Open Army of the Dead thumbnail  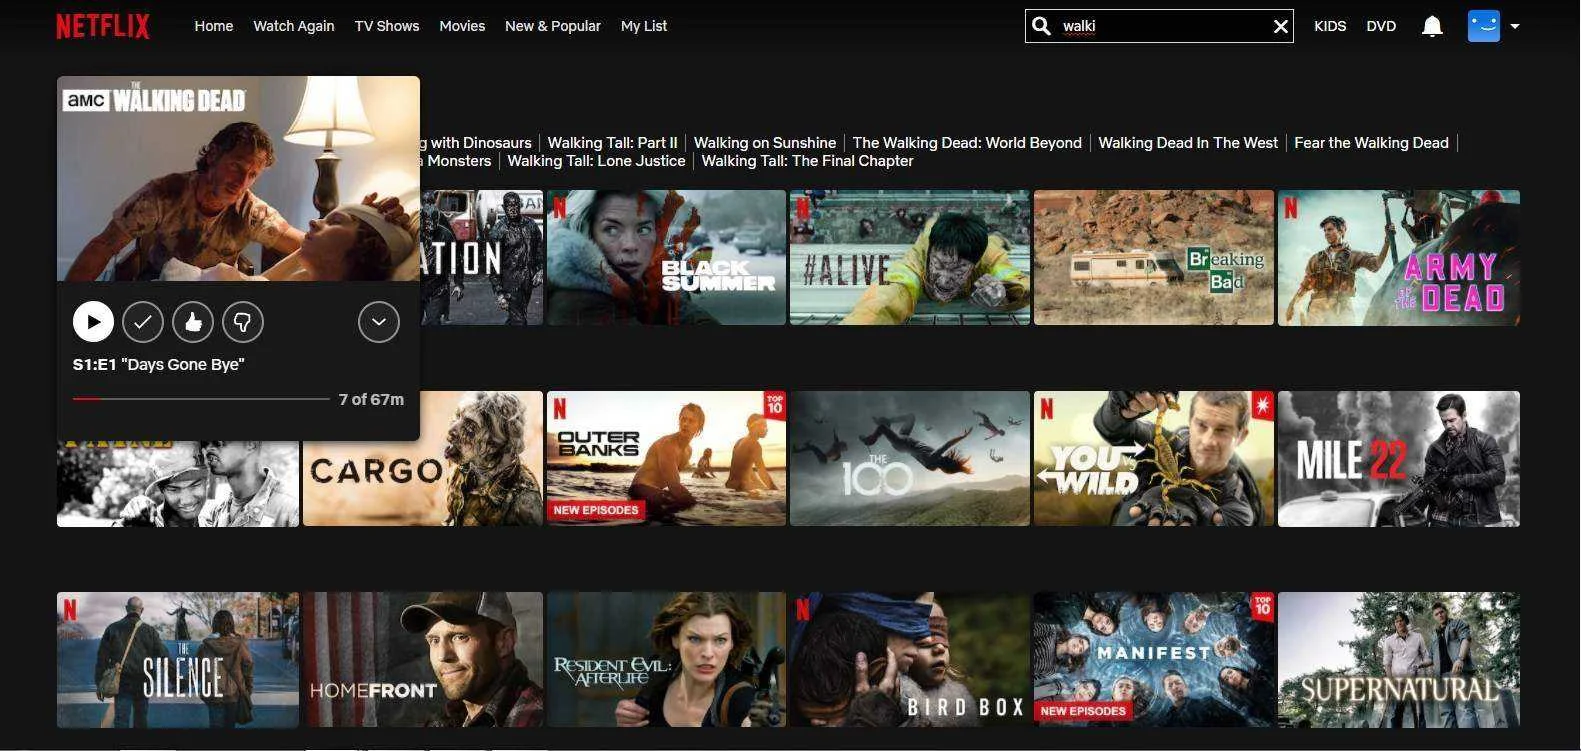click(1399, 257)
